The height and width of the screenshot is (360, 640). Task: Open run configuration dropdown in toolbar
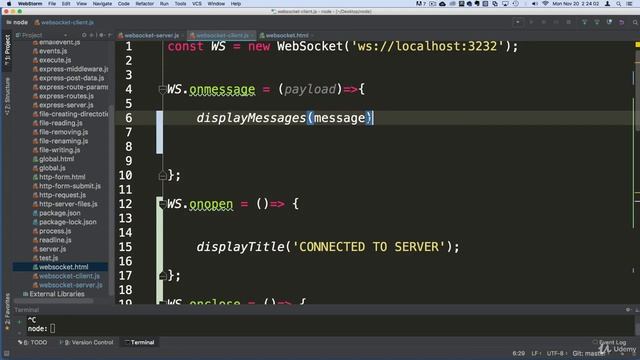518,22
